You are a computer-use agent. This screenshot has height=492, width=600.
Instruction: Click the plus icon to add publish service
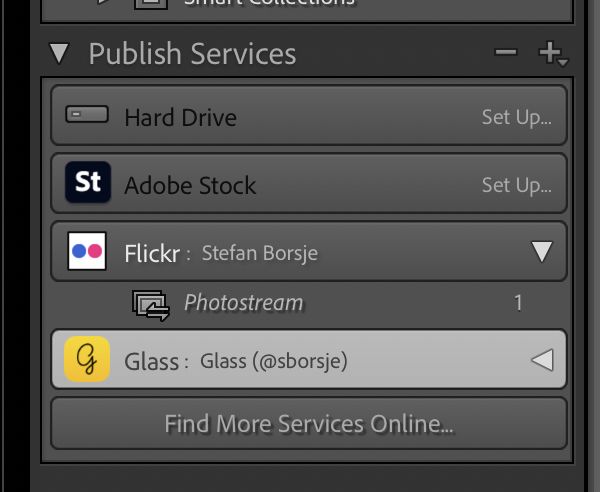tap(553, 54)
